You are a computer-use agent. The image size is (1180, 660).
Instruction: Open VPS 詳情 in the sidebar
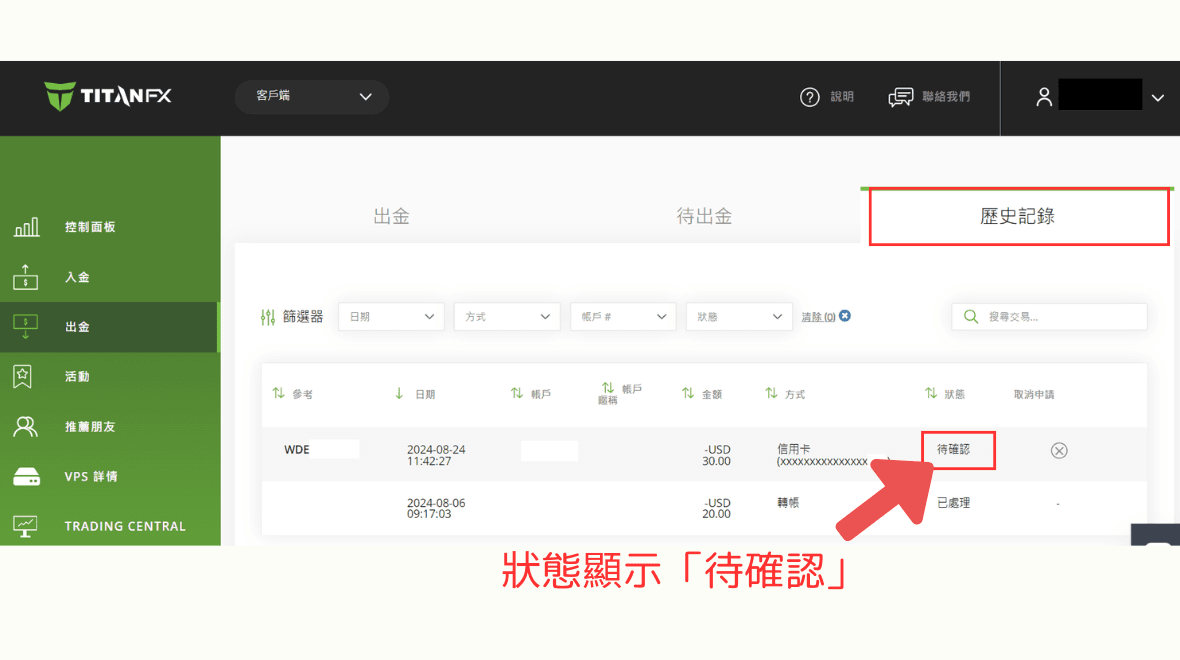click(91, 477)
